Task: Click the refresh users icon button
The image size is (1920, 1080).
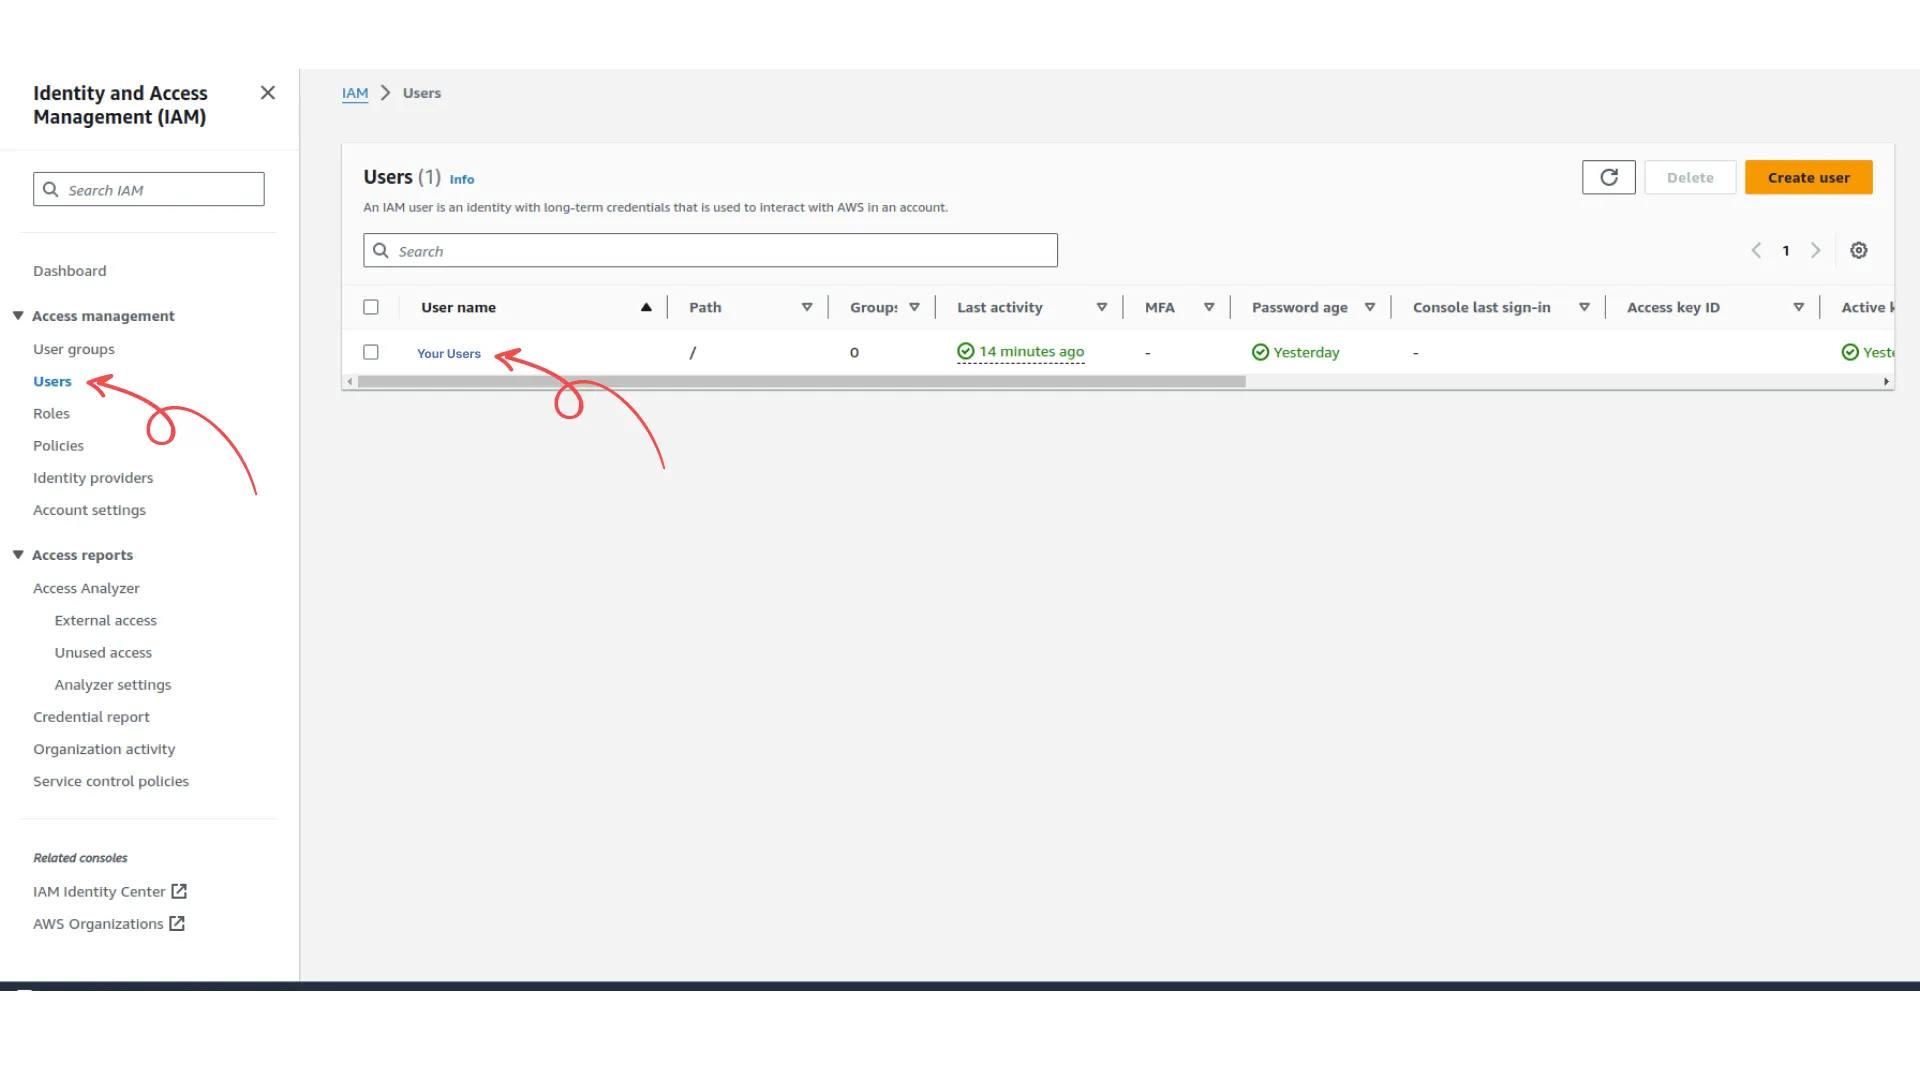Action: (1608, 177)
